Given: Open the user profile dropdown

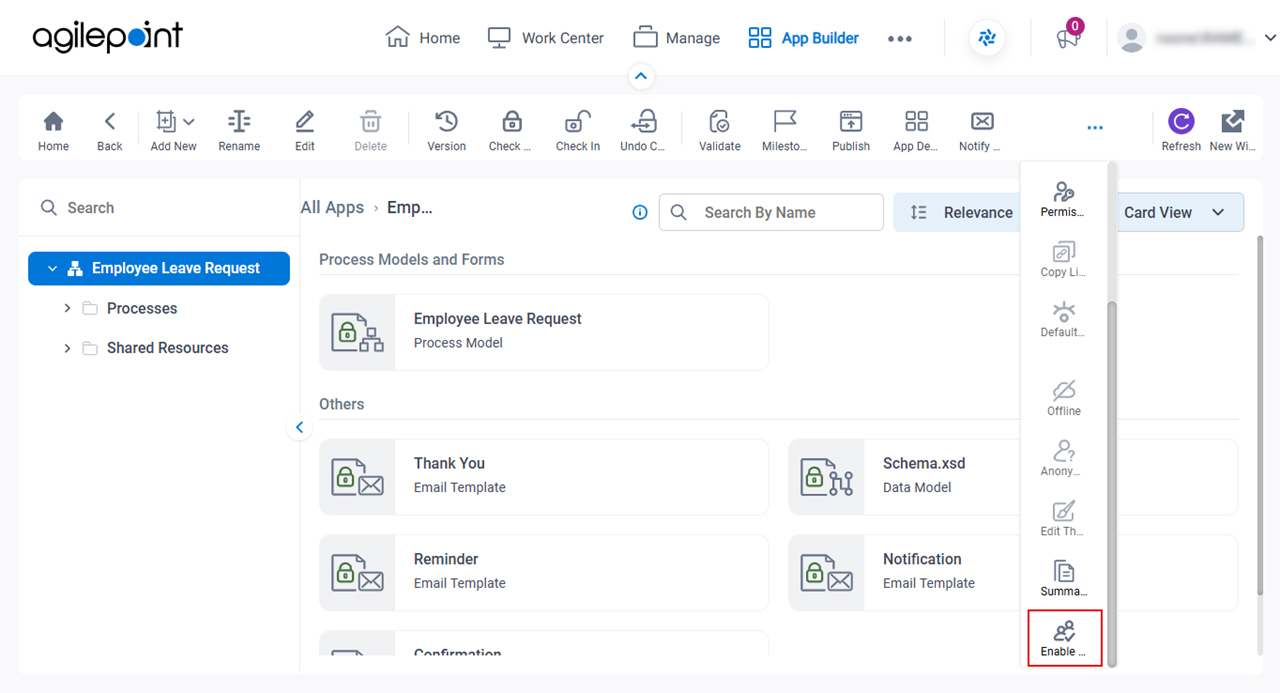Looking at the screenshot, I should (1197, 38).
